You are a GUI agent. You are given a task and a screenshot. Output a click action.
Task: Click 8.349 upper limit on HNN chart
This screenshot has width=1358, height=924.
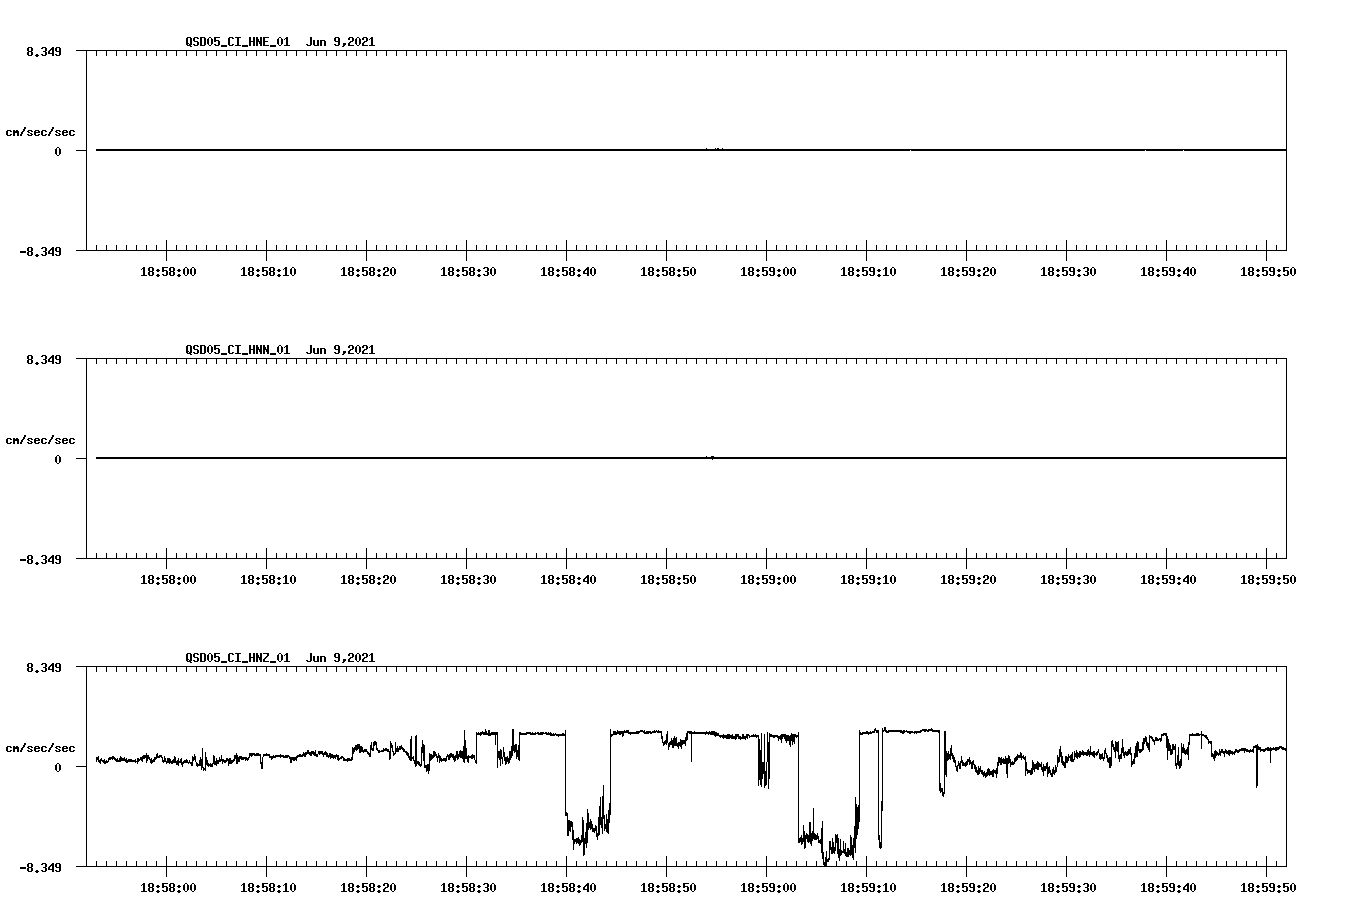pos(44,359)
